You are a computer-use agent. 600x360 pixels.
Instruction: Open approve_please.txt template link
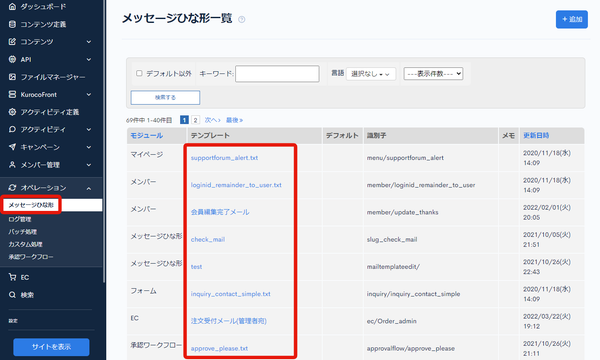219,349
